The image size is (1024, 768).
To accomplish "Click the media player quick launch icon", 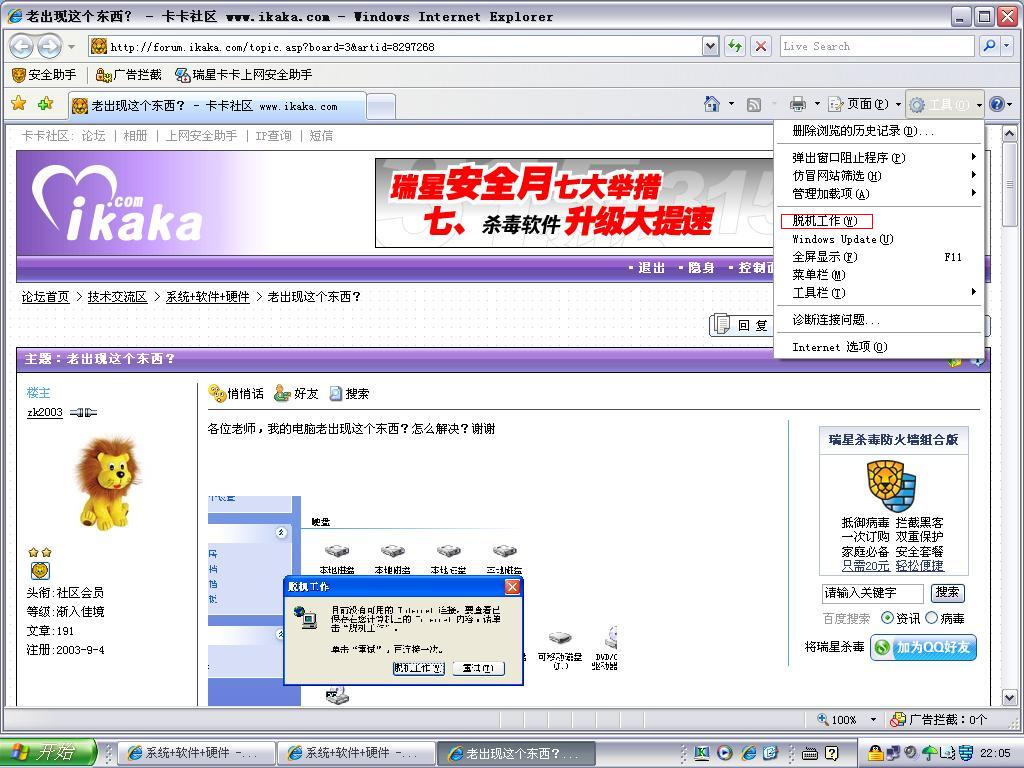I will point(725,753).
